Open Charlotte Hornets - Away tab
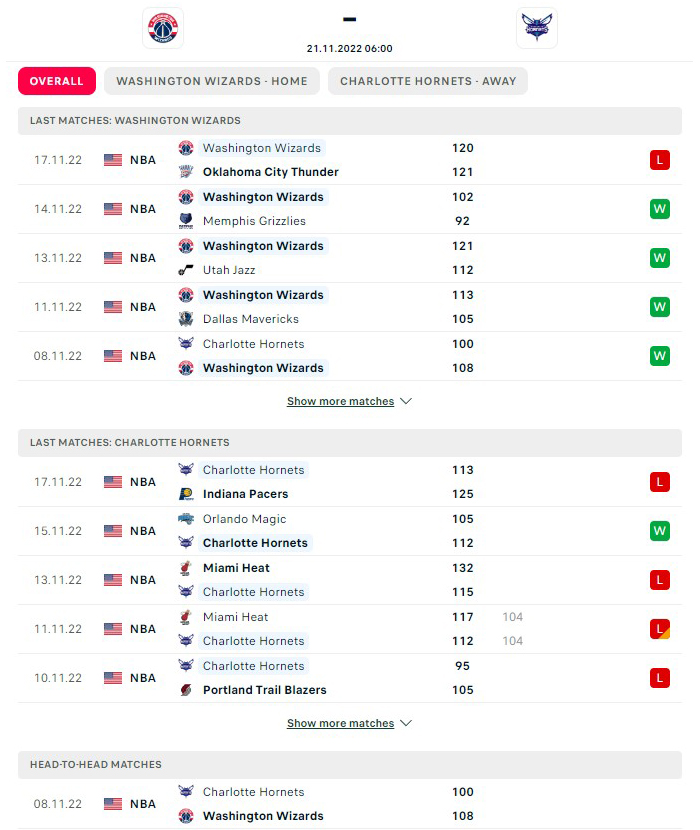The width and height of the screenshot is (700, 830). tap(428, 81)
